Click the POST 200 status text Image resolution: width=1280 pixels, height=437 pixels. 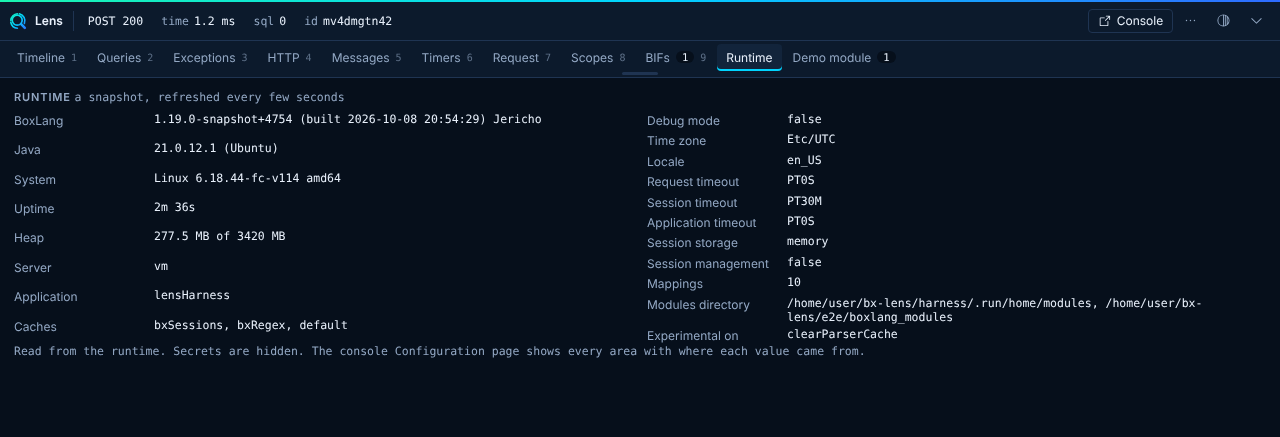point(115,21)
